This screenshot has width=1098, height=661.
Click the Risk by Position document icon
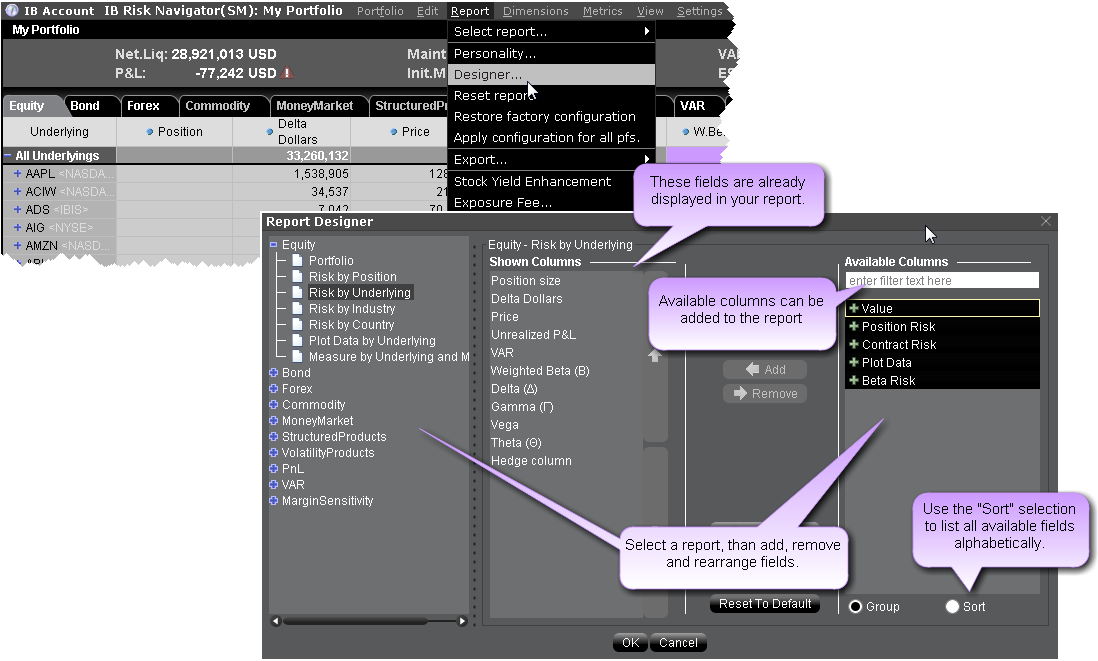[297, 277]
